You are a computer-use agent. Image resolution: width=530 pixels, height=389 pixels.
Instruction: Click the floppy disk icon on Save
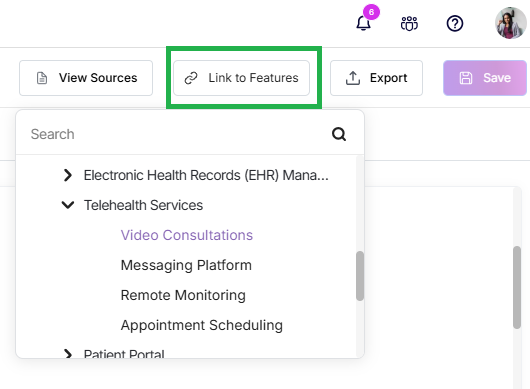[466, 78]
